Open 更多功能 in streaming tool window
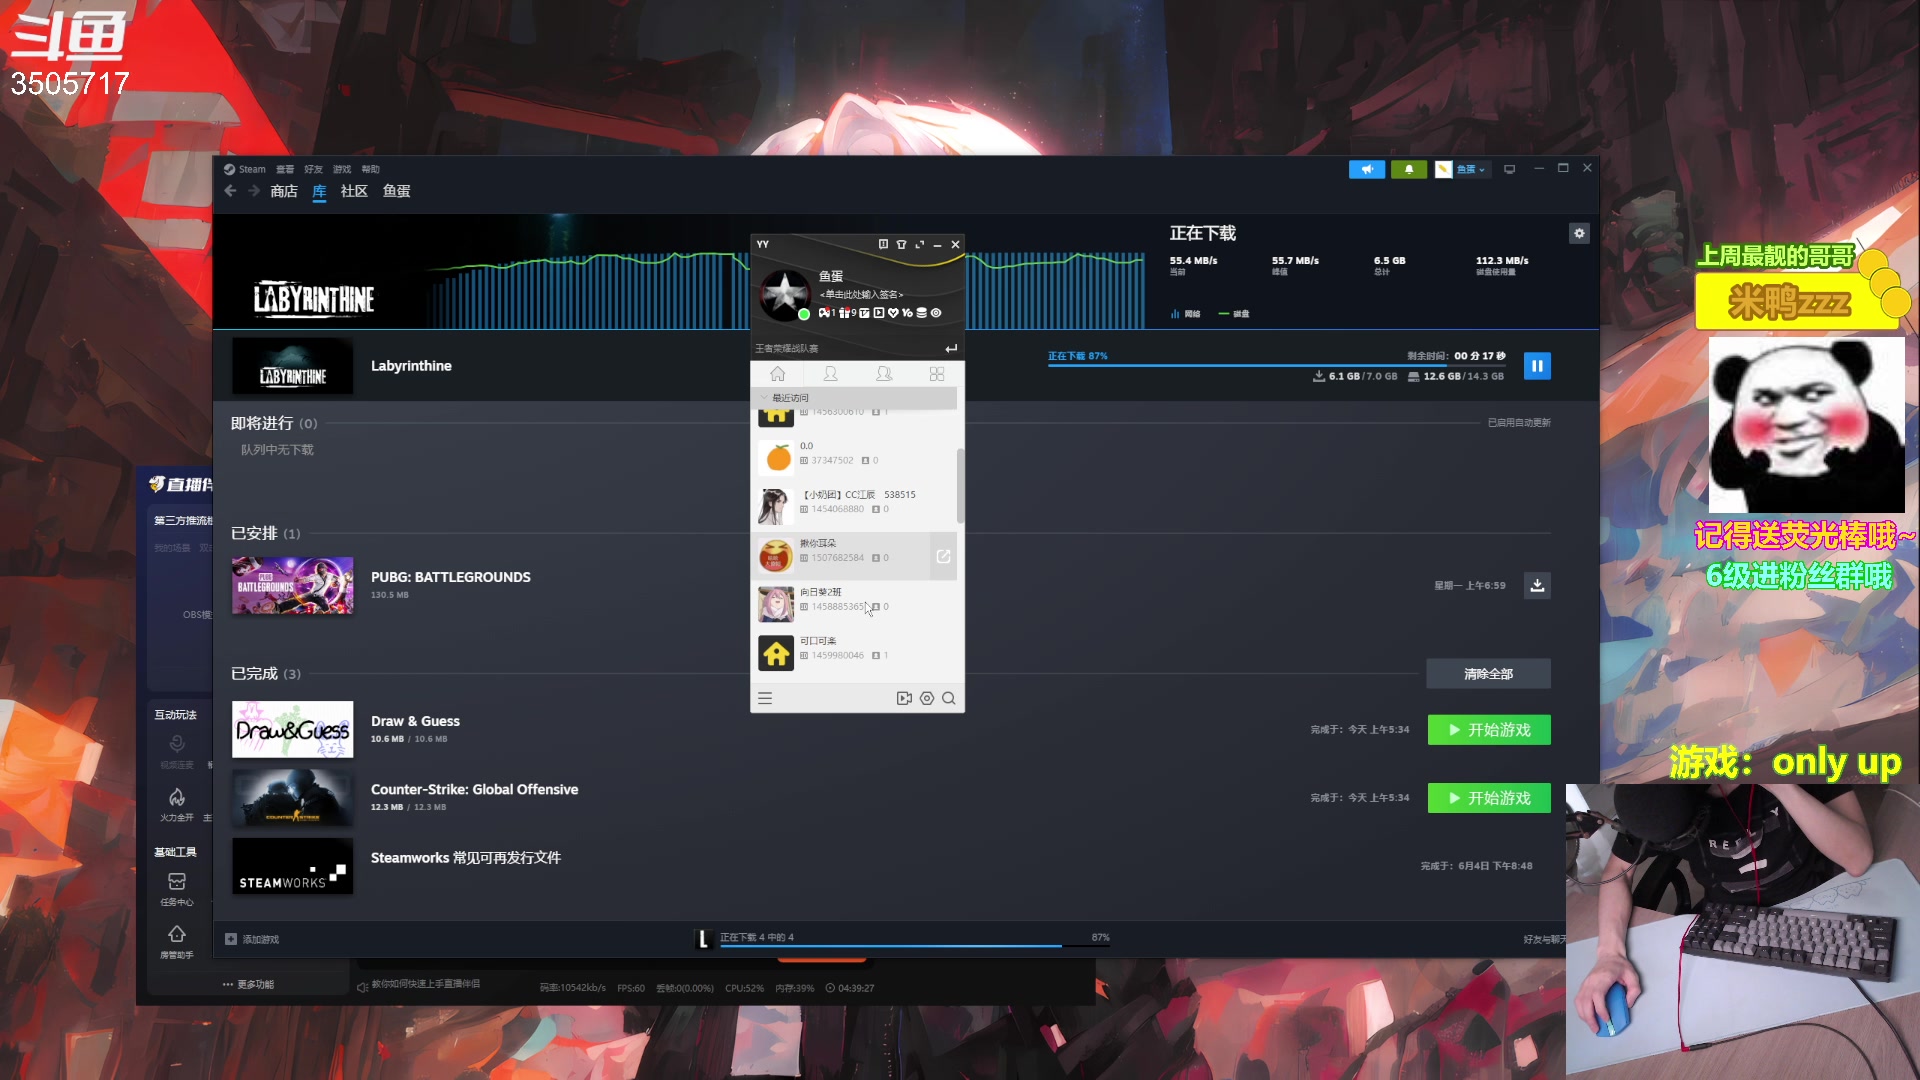The height and width of the screenshot is (1080, 1920). [x=248, y=985]
